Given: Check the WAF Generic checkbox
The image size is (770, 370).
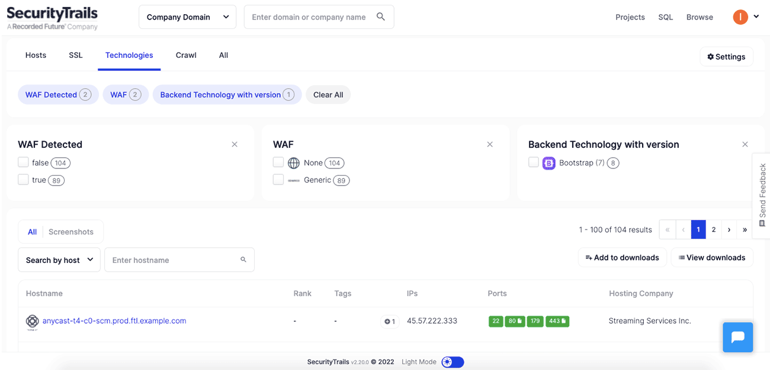Looking at the screenshot, I should coord(278,180).
